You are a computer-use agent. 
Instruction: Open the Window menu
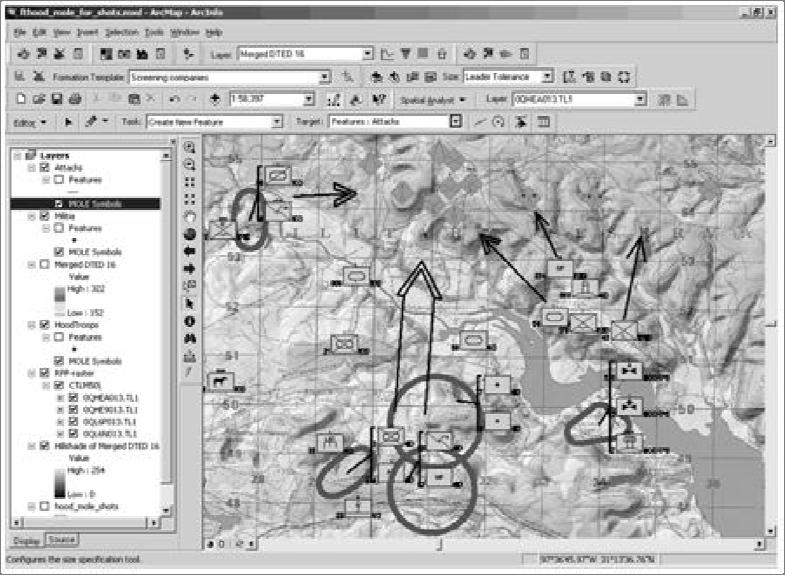point(185,33)
